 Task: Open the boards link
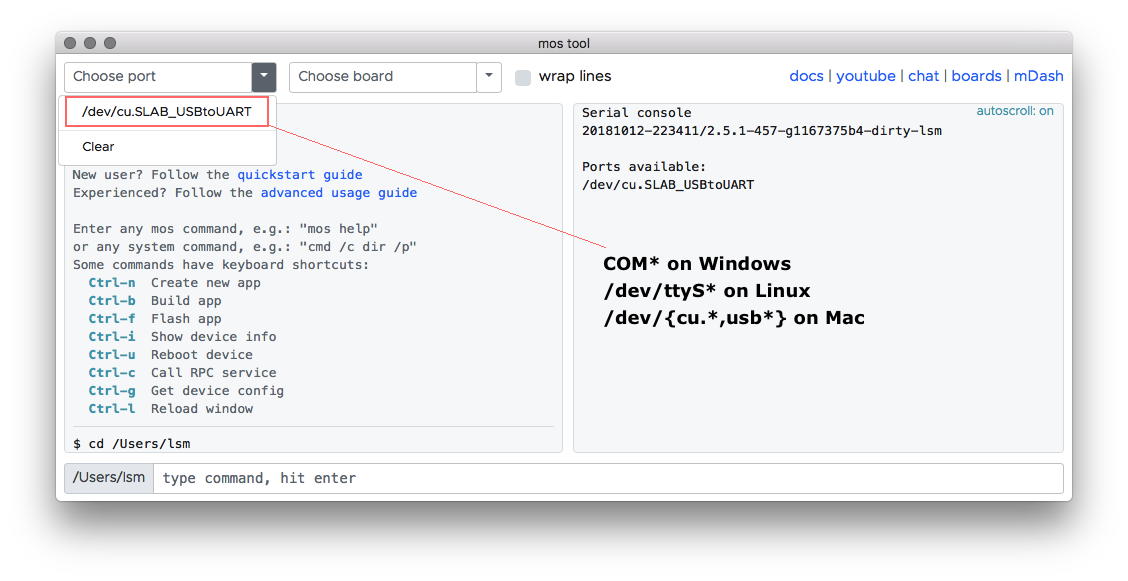976,76
